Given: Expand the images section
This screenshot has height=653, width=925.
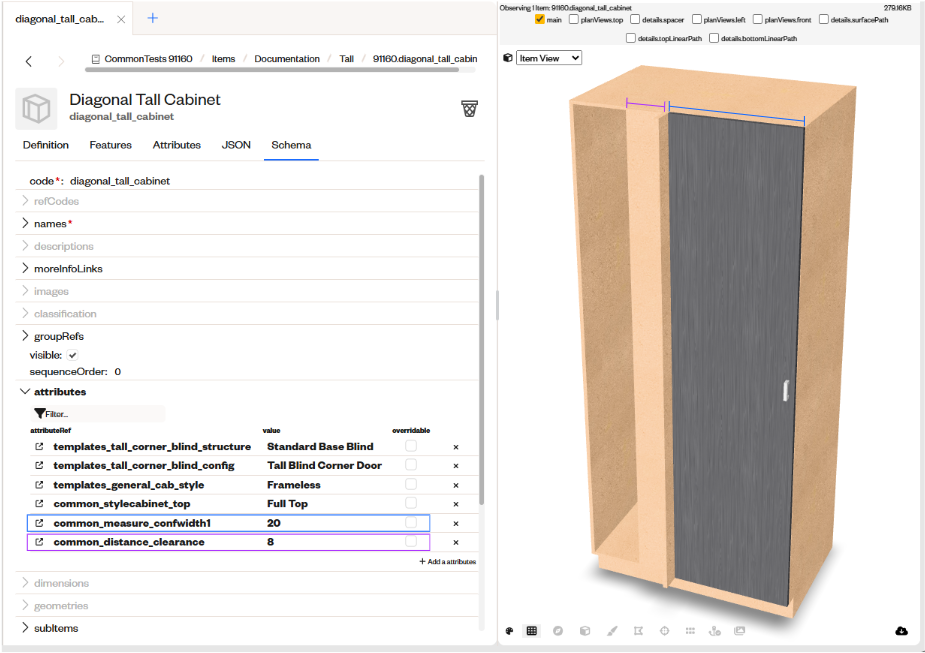Looking at the screenshot, I should click(25, 291).
